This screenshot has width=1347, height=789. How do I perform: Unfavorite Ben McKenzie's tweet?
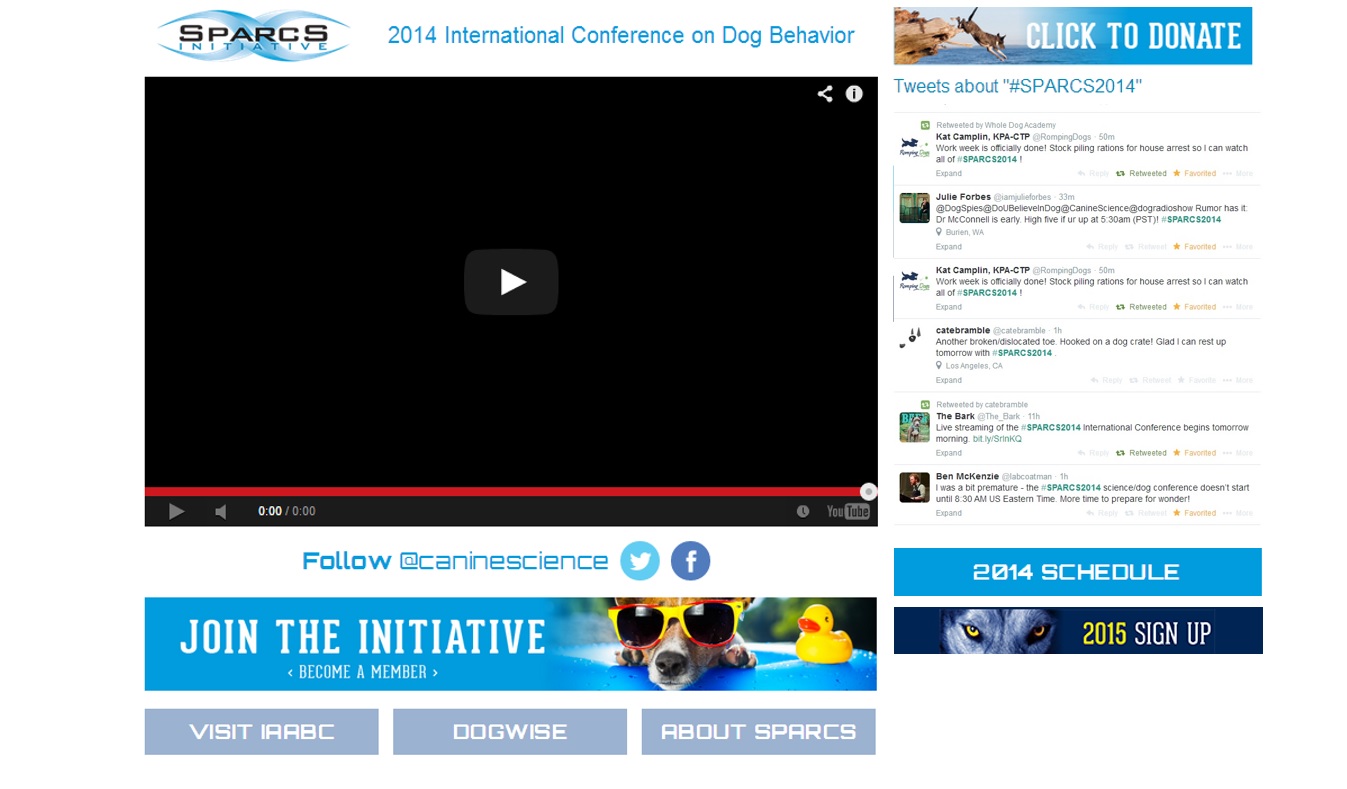click(1195, 513)
